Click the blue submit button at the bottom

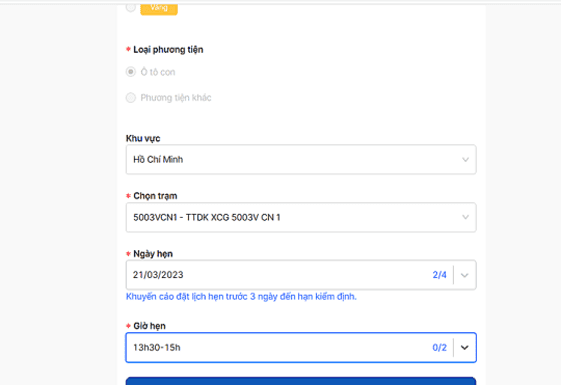(301, 381)
